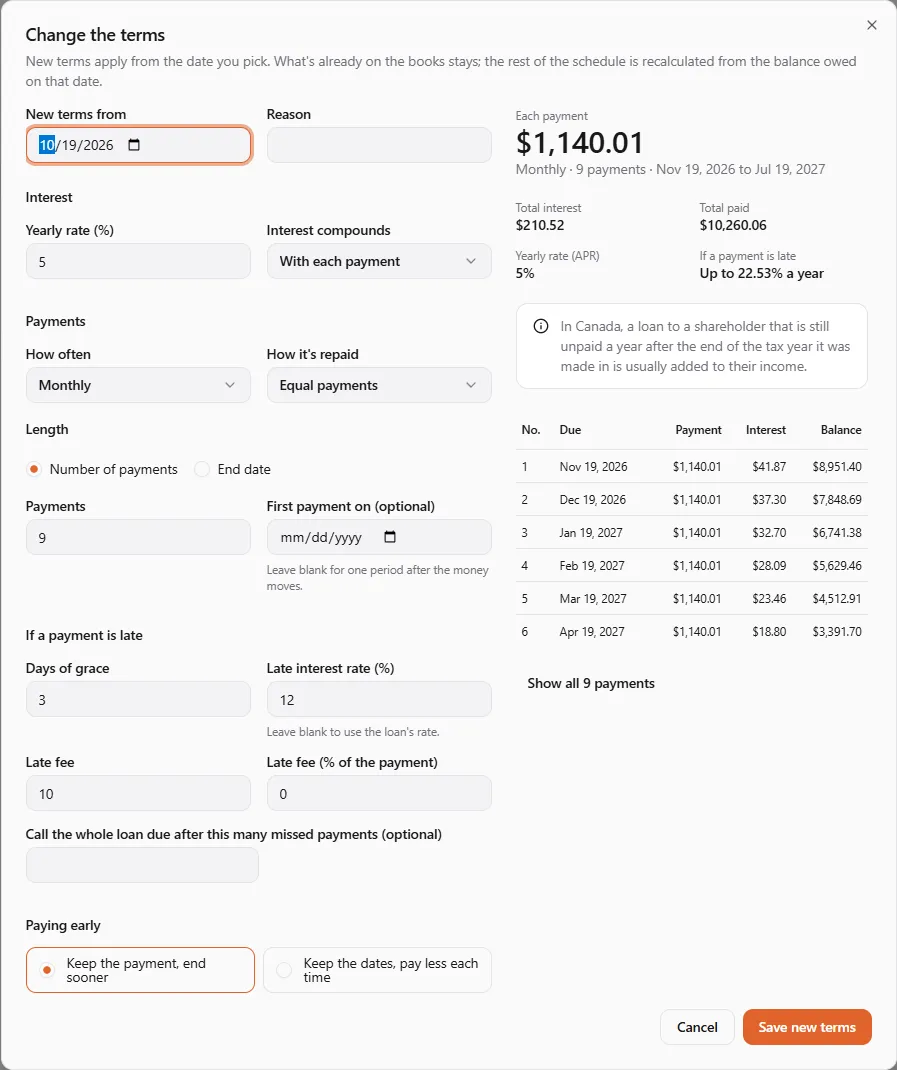Viewport: 897px width, 1070px height.
Task: Click the Payments count field
Action: pyautogui.click(x=138, y=537)
